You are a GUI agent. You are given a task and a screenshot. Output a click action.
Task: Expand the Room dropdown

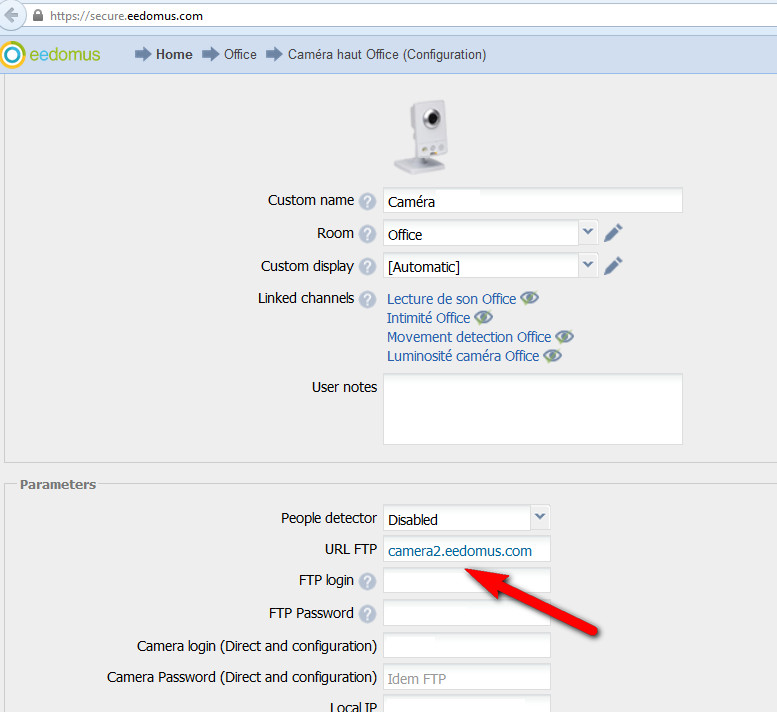click(x=588, y=232)
